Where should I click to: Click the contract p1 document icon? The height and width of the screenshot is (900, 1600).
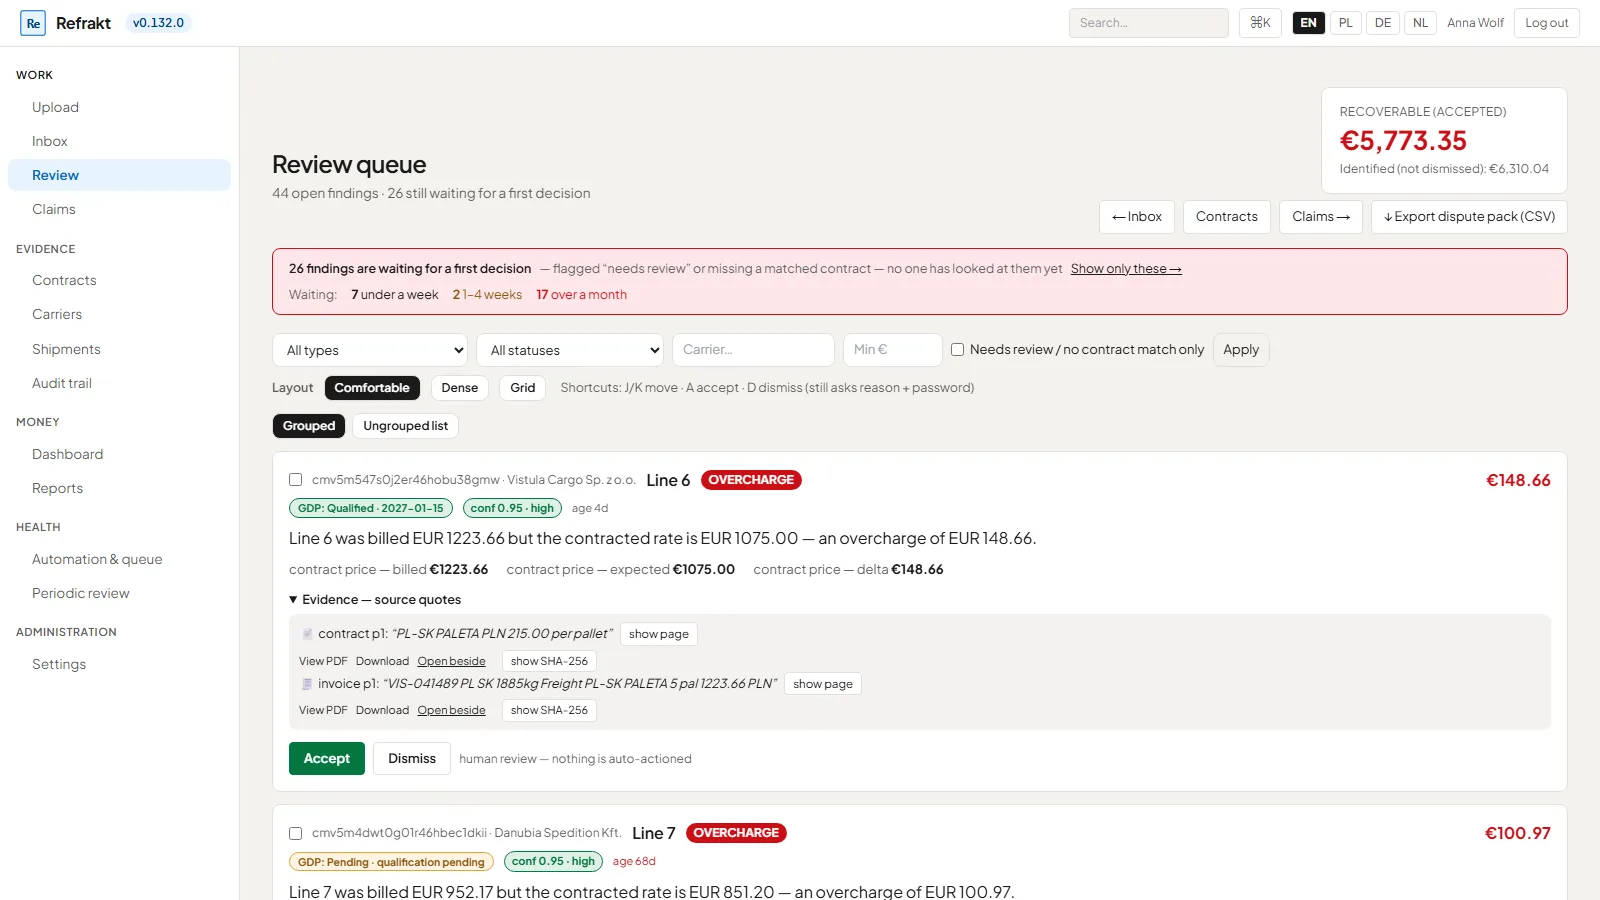tap(307, 634)
